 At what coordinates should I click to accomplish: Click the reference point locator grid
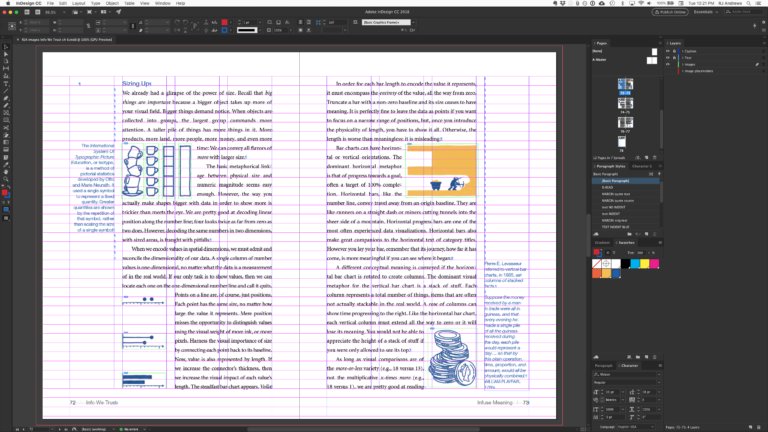tap(12, 26)
